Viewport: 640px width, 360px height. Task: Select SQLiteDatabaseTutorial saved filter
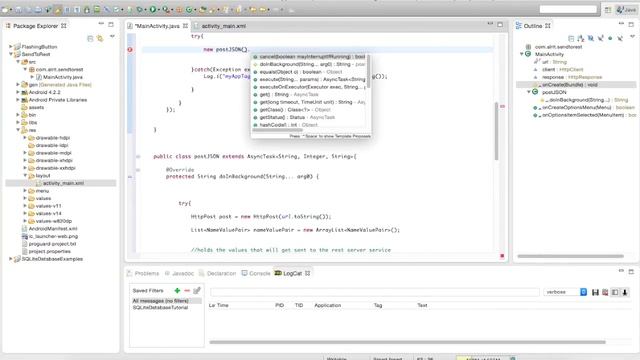click(160, 307)
